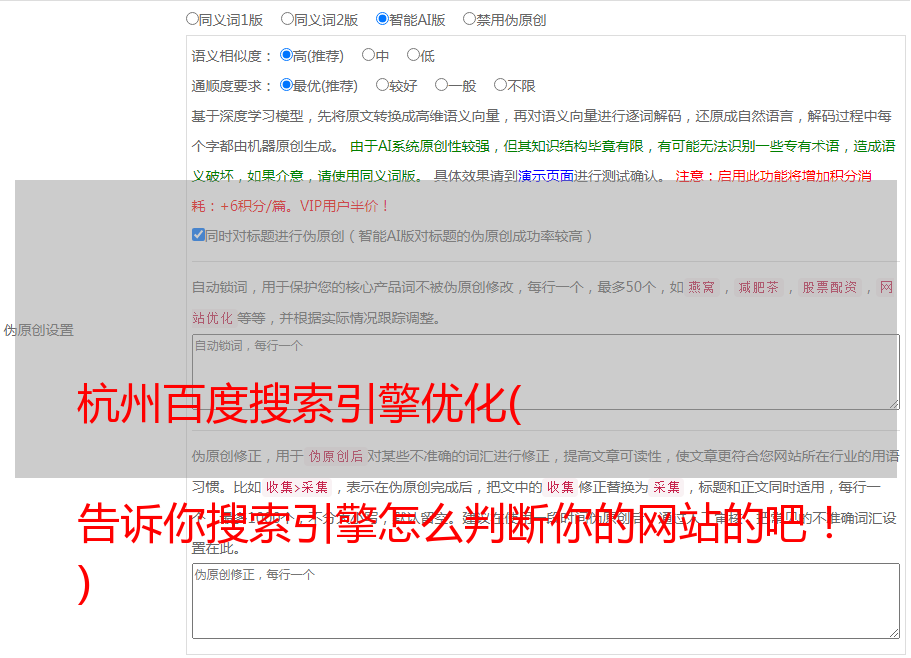
Task: Toggle 同时对标题进行伪原创 checkbox
Action: [x=198, y=235]
